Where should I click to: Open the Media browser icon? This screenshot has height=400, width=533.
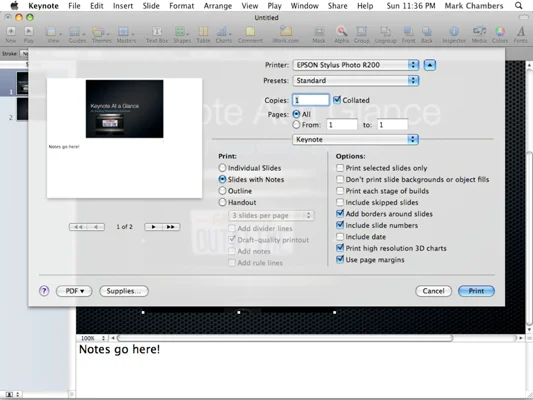click(x=479, y=32)
